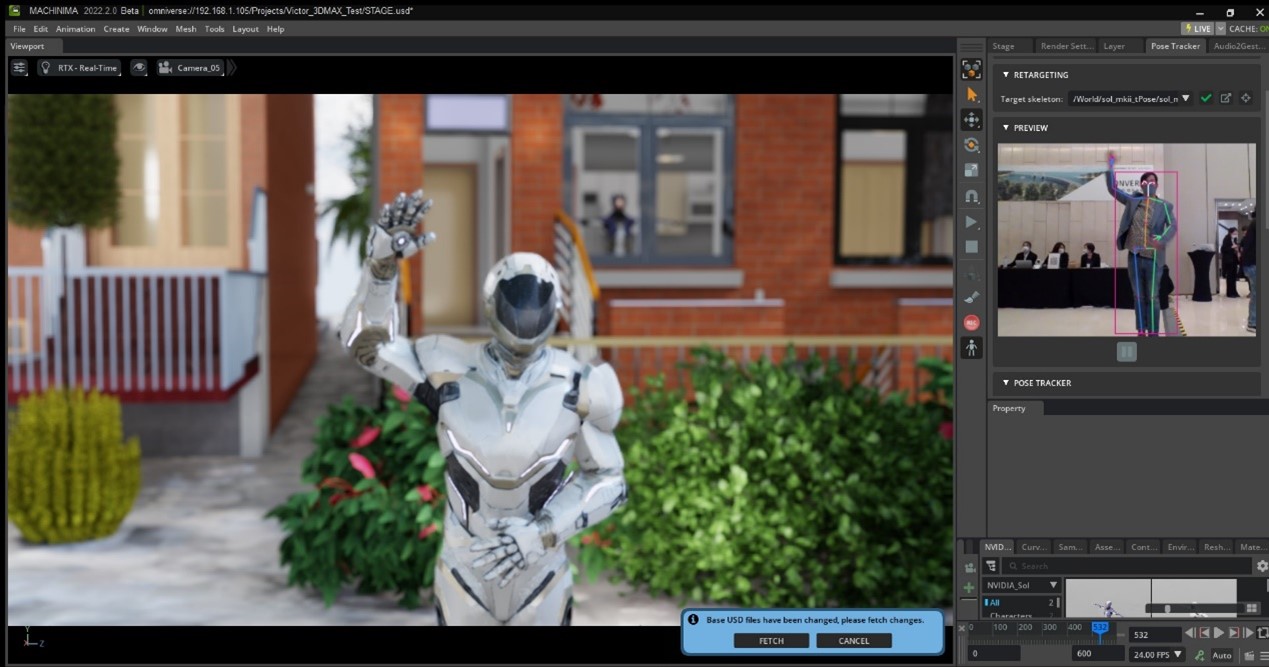Click the Play icon in the left toolbar
Viewport: 1269px width, 667px height.
970,219
